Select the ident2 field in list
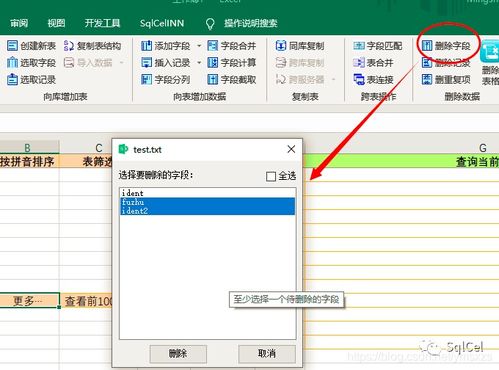Screen dimensions: 499x370 point(207,211)
